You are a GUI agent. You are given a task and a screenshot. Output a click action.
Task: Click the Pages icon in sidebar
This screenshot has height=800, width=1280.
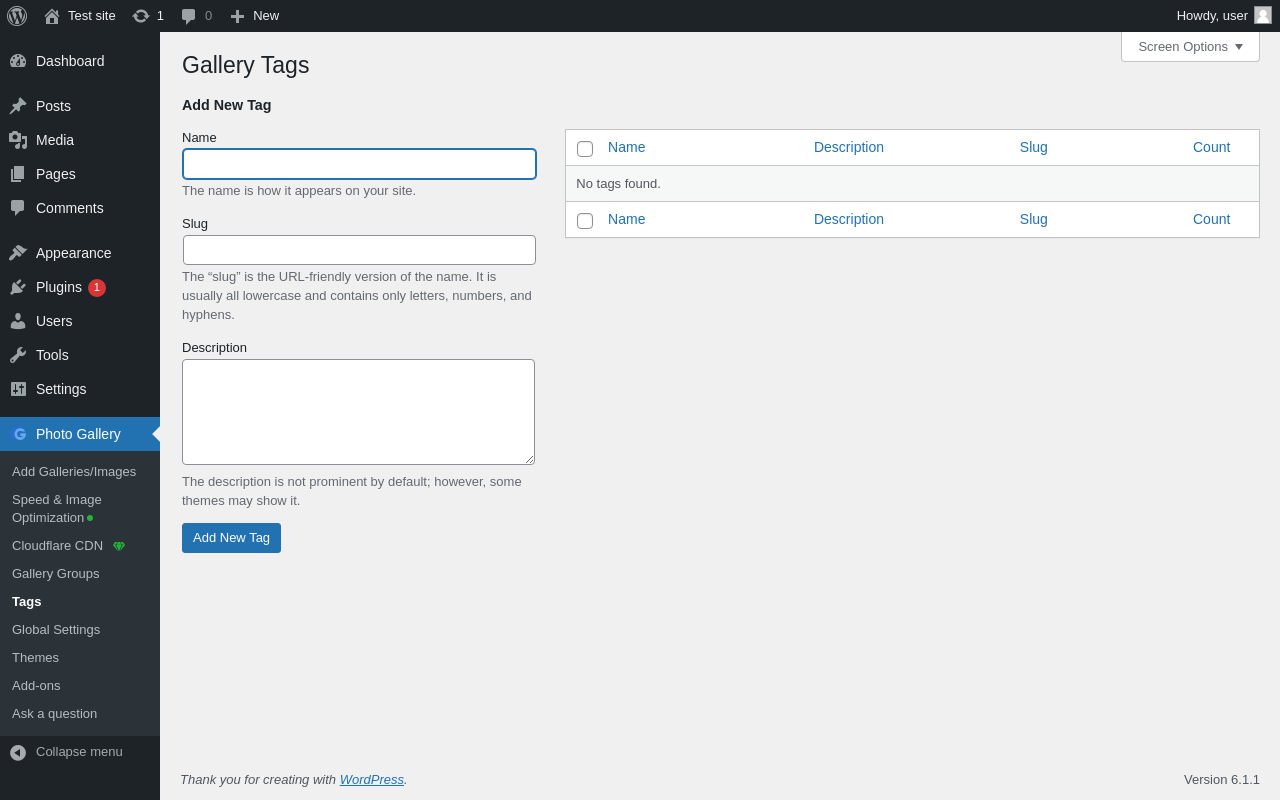[x=18, y=174]
